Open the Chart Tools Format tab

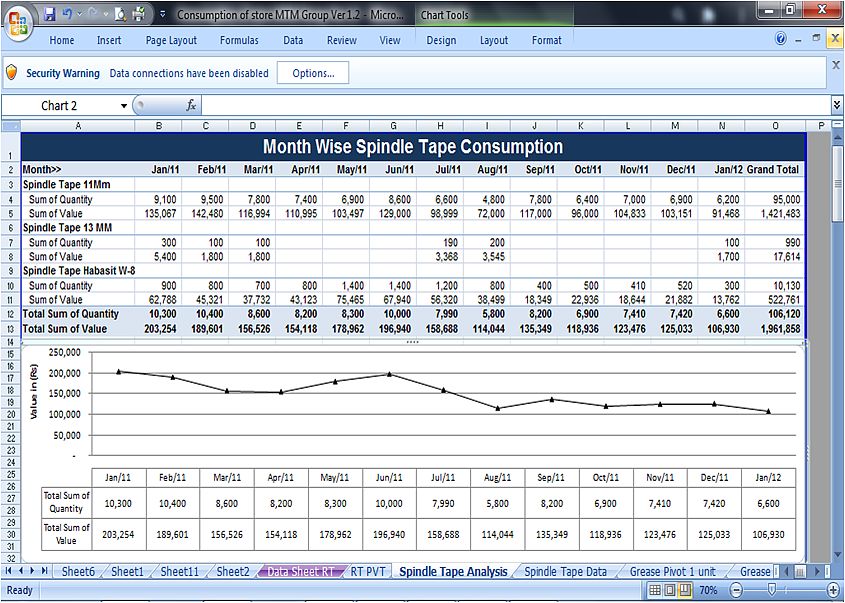point(546,40)
